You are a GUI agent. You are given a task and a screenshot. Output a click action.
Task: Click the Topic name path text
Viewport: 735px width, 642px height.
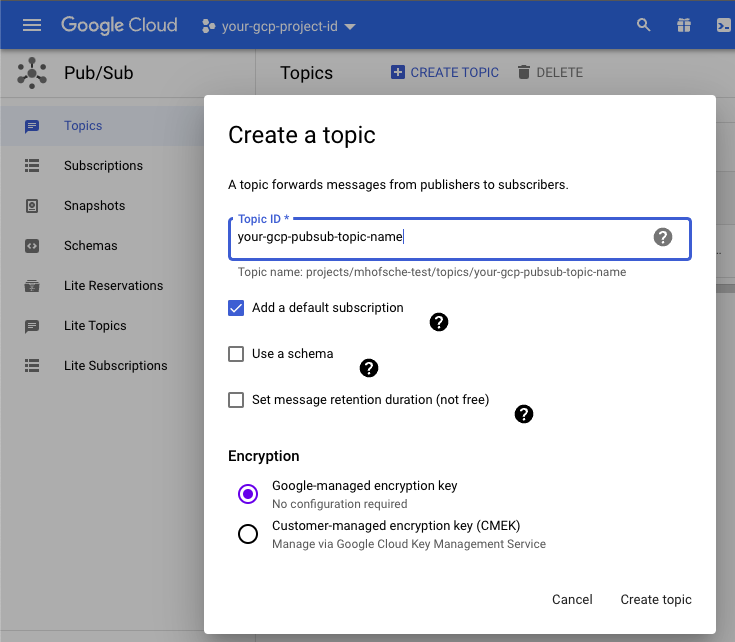[432, 272]
